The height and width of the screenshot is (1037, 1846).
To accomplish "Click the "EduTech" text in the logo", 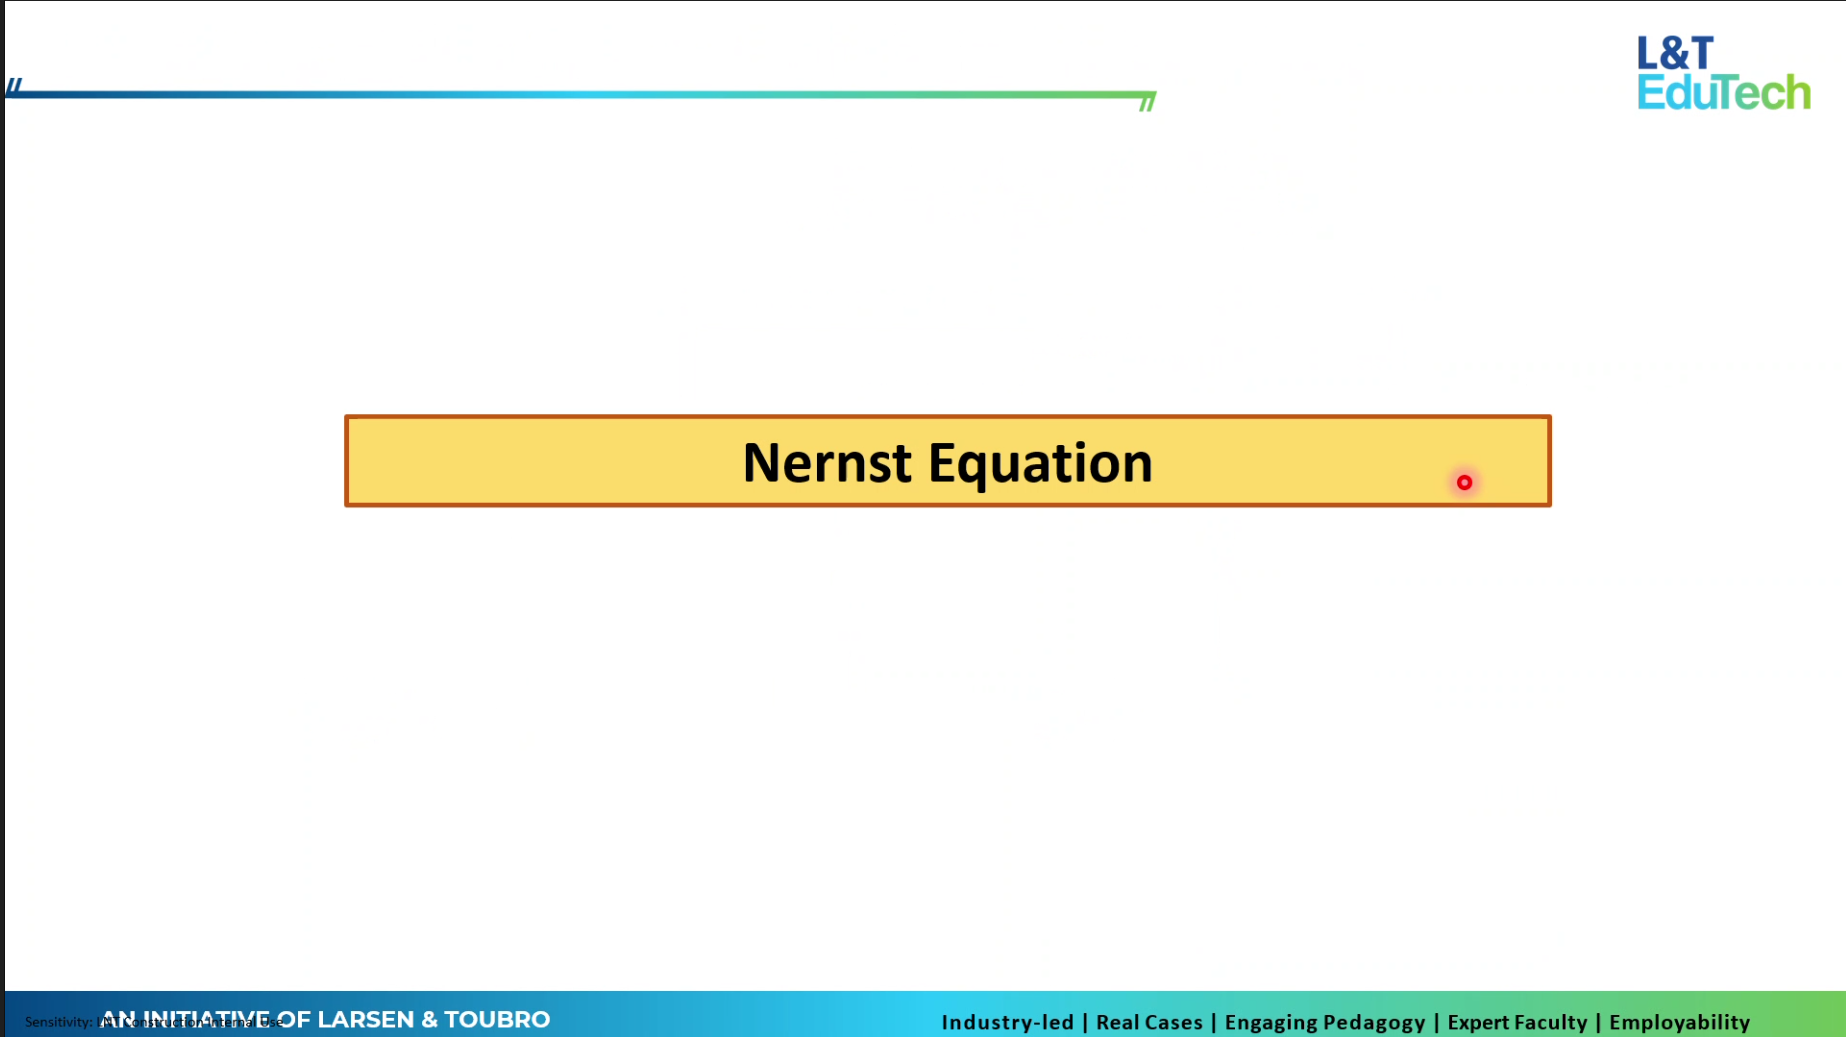I will tap(1723, 93).
